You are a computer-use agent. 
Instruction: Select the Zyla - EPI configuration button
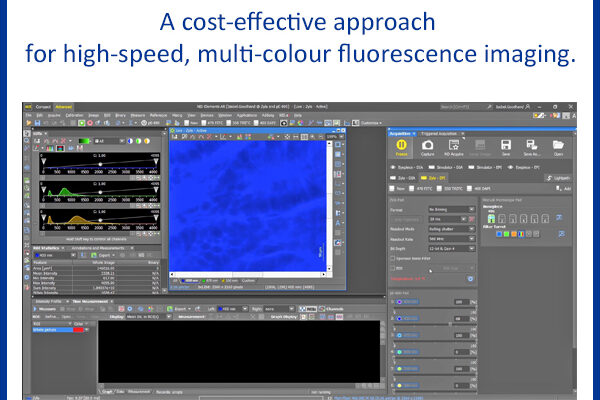tap(433, 178)
